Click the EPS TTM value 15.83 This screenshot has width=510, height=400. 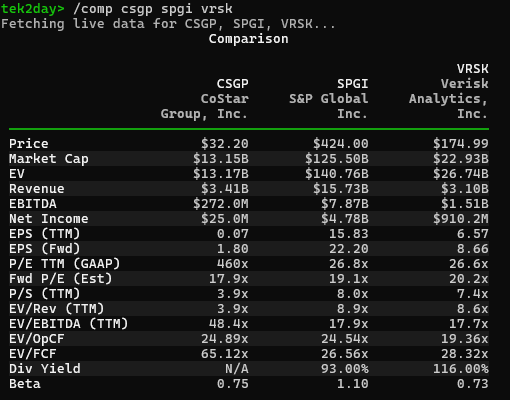pos(348,234)
